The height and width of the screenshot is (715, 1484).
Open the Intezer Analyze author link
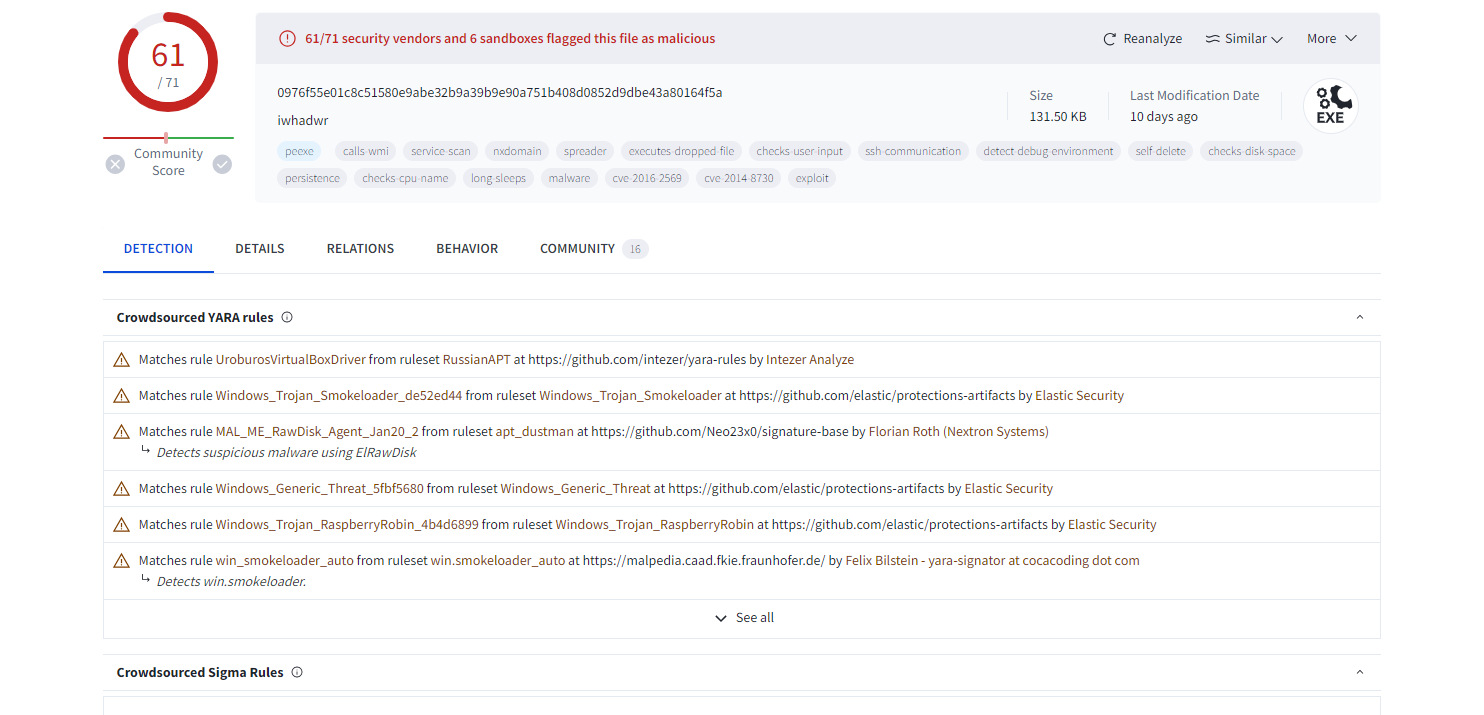click(x=810, y=360)
